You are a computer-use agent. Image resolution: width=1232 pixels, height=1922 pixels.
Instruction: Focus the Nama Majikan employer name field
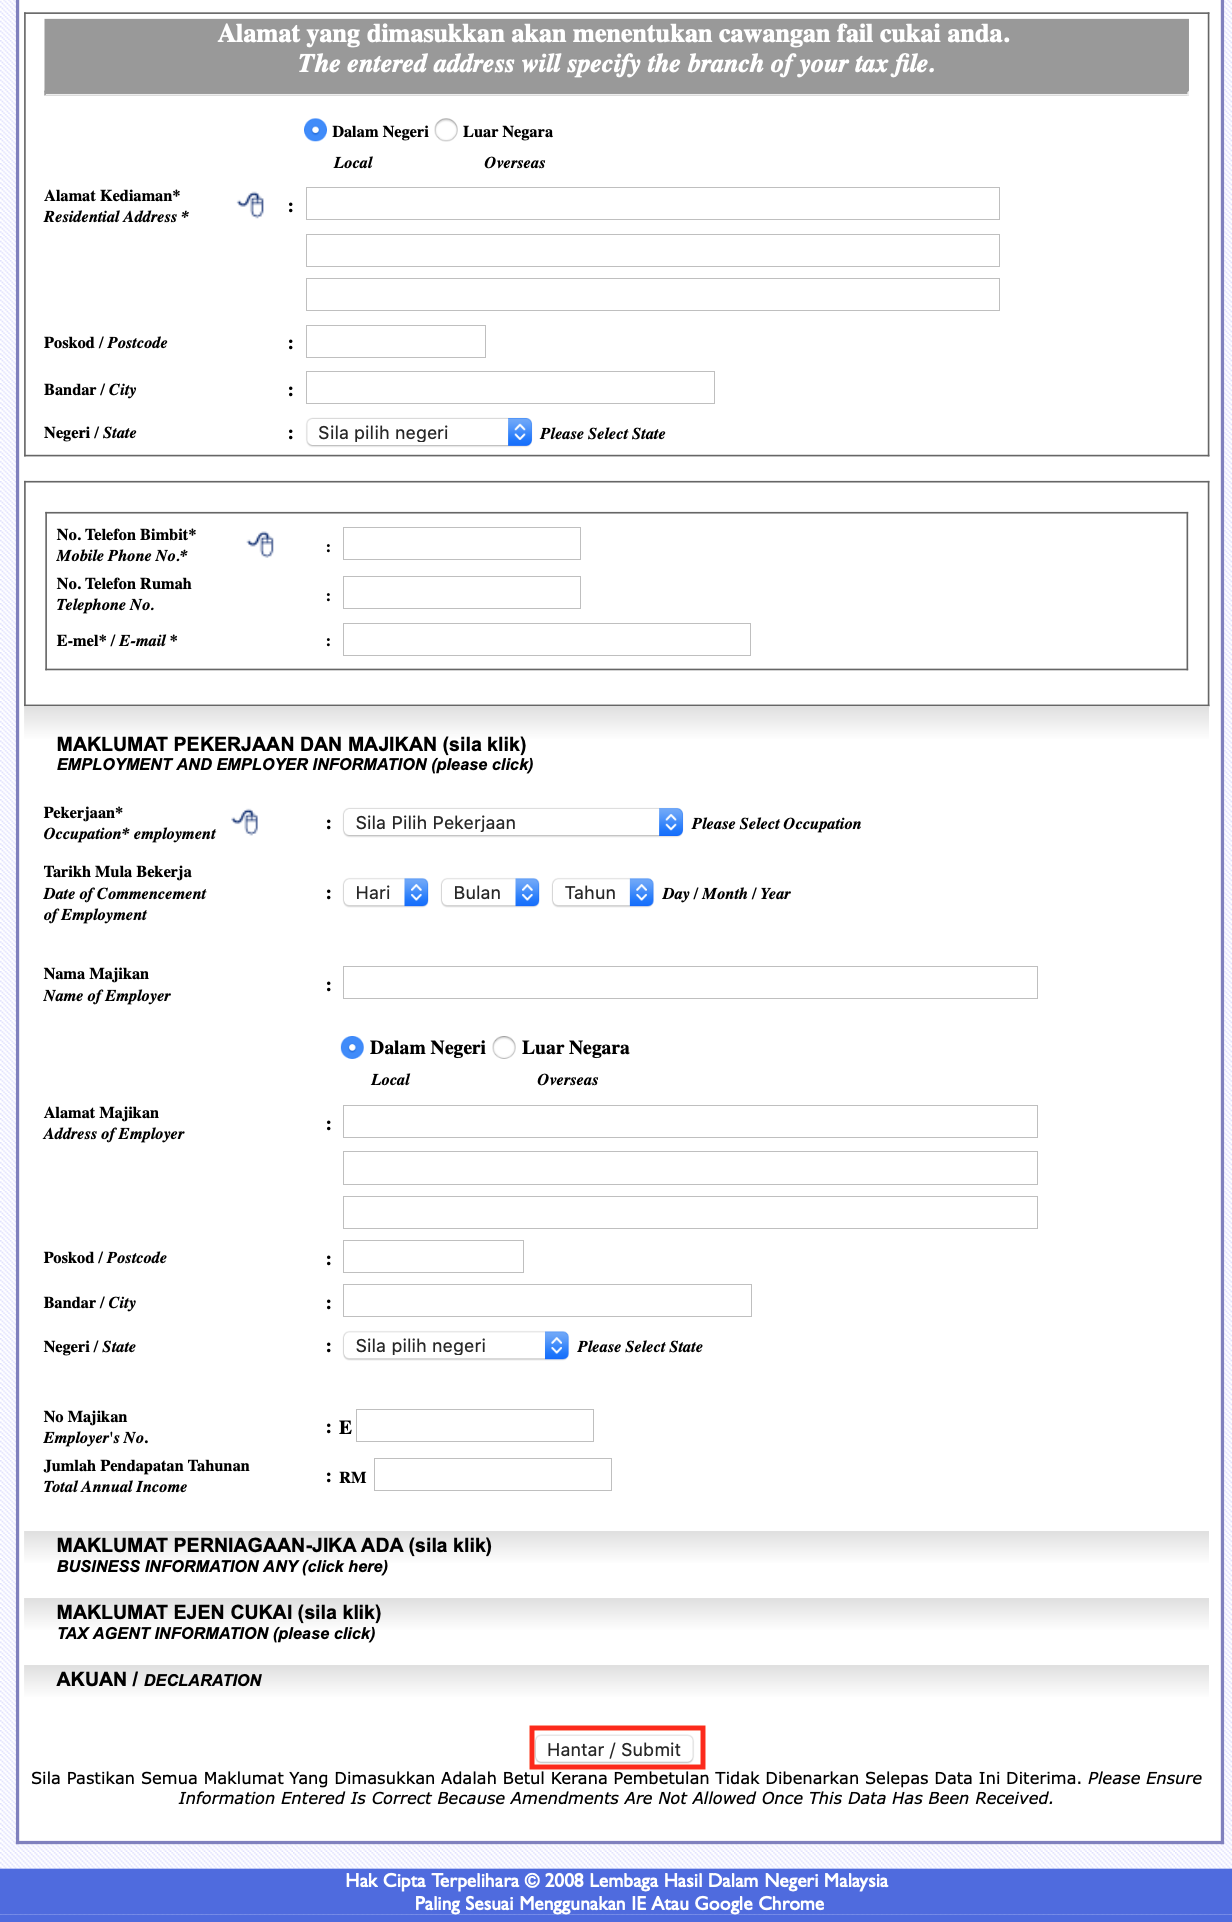pos(690,983)
